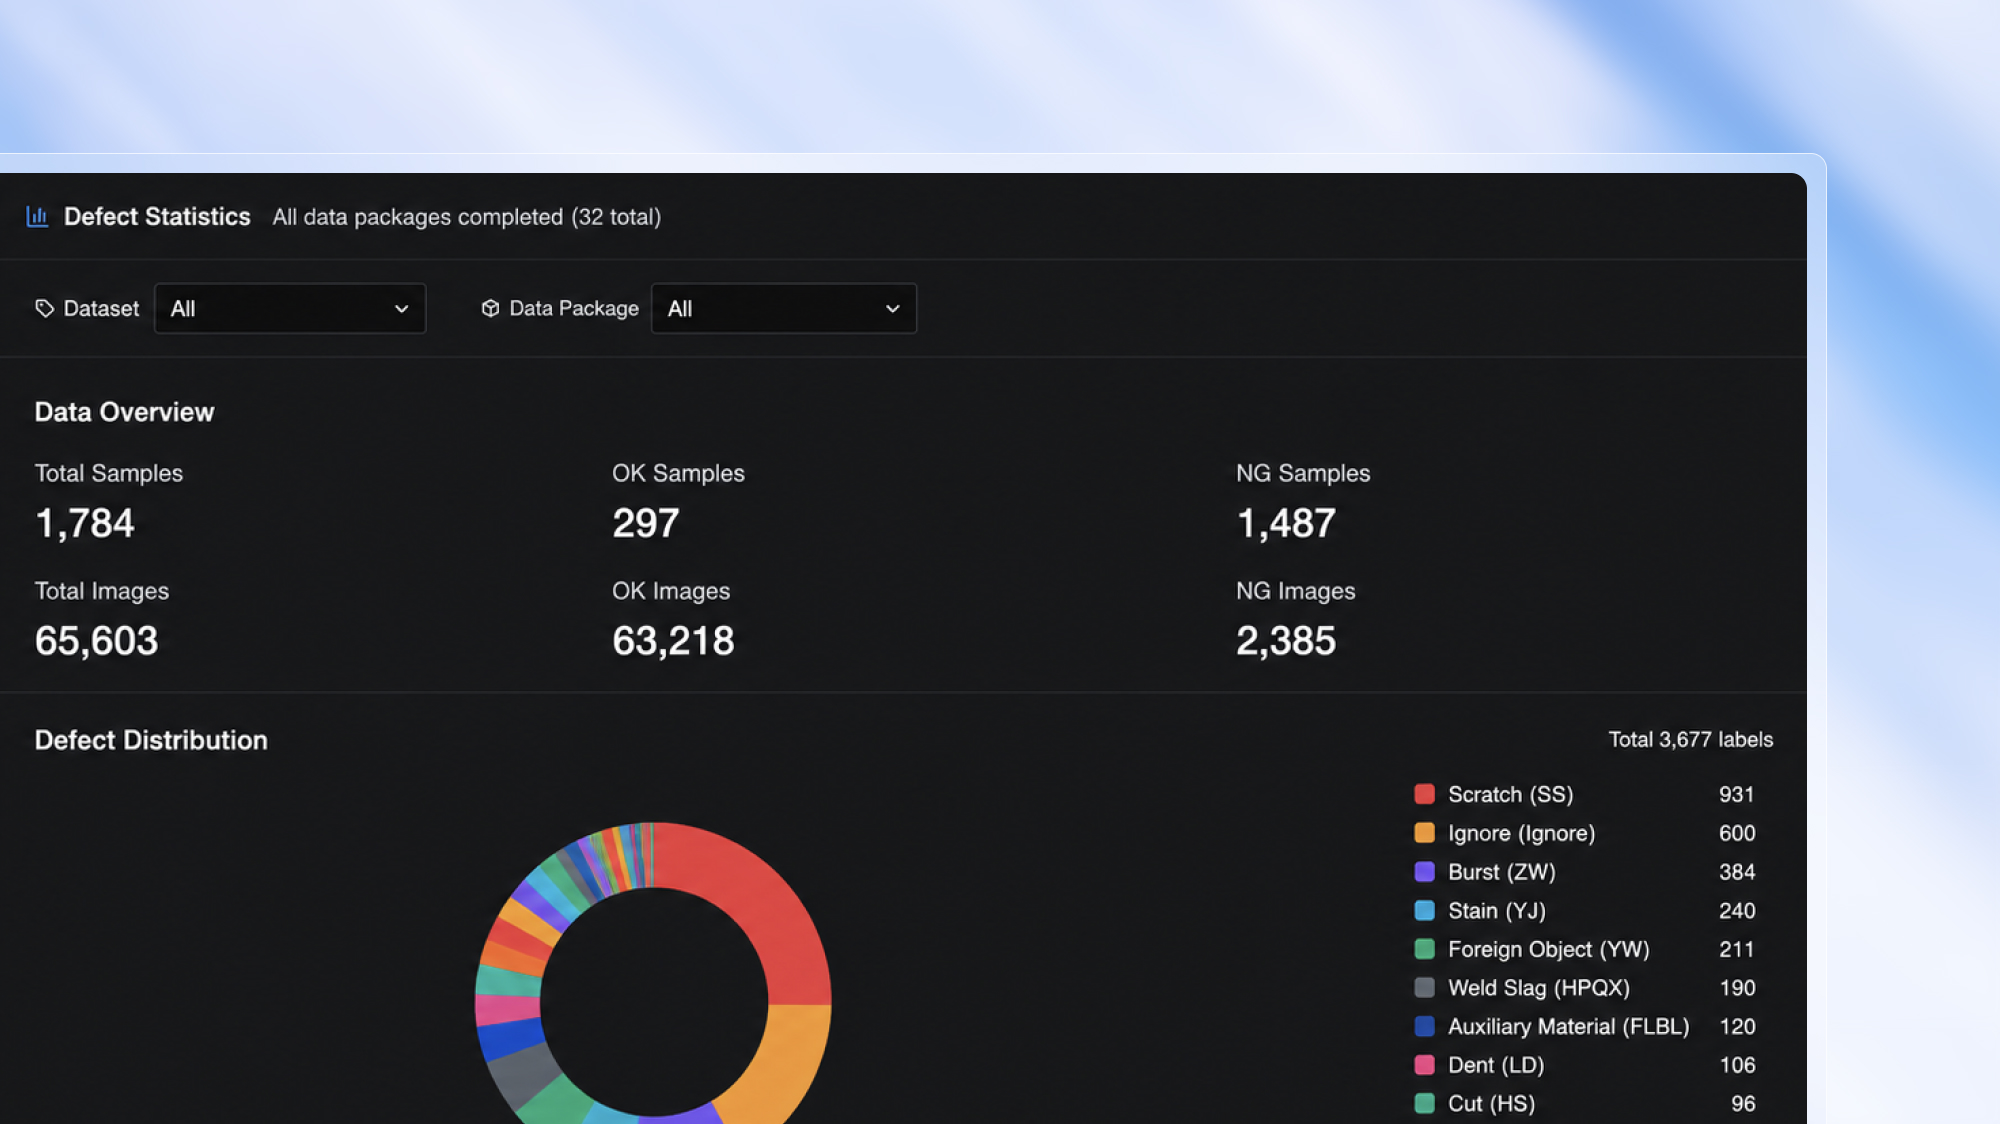Click the orange Ignore legend swatch
This screenshot has width=2000, height=1124.
[x=1424, y=833]
